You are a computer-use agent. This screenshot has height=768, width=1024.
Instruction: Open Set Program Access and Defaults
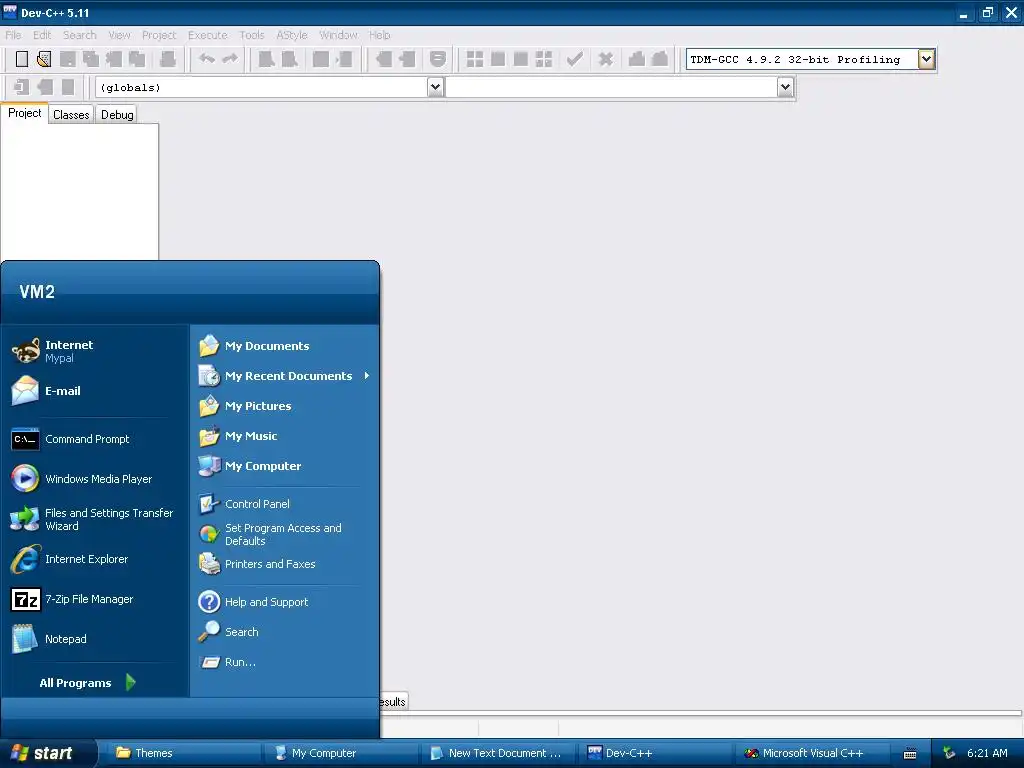click(x=284, y=534)
